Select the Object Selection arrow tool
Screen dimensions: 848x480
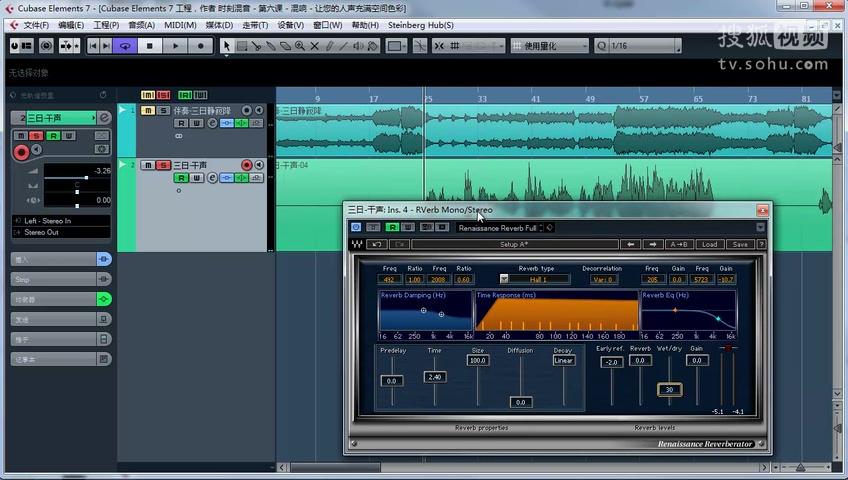pos(227,46)
